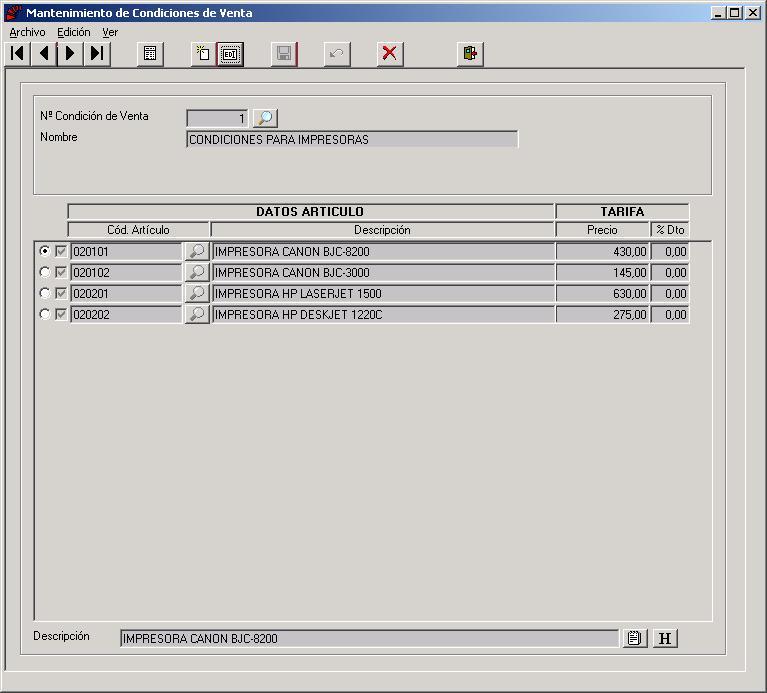Click price cell 430,00
The width and height of the screenshot is (767, 693).
click(603, 251)
